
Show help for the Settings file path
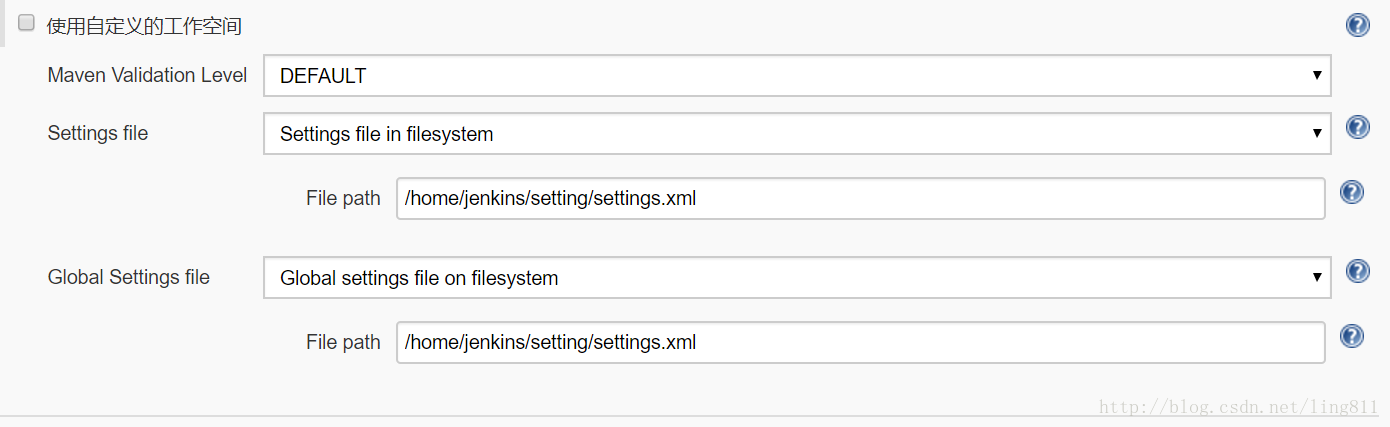(1351, 192)
